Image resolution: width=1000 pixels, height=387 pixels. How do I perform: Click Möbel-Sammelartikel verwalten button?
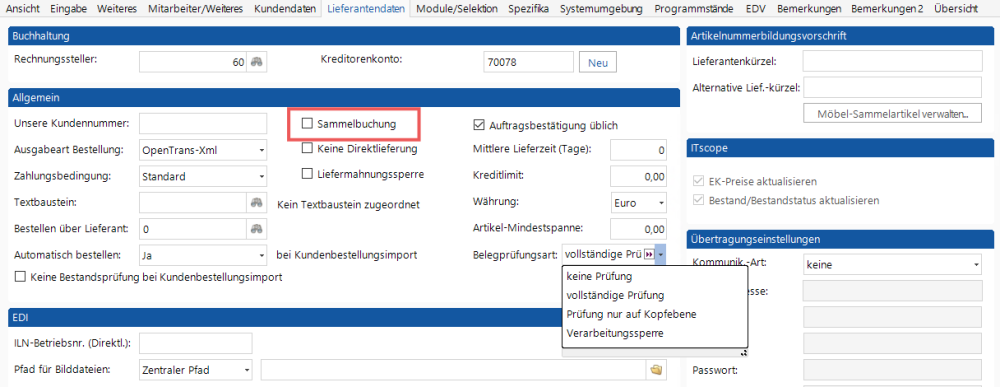892,114
